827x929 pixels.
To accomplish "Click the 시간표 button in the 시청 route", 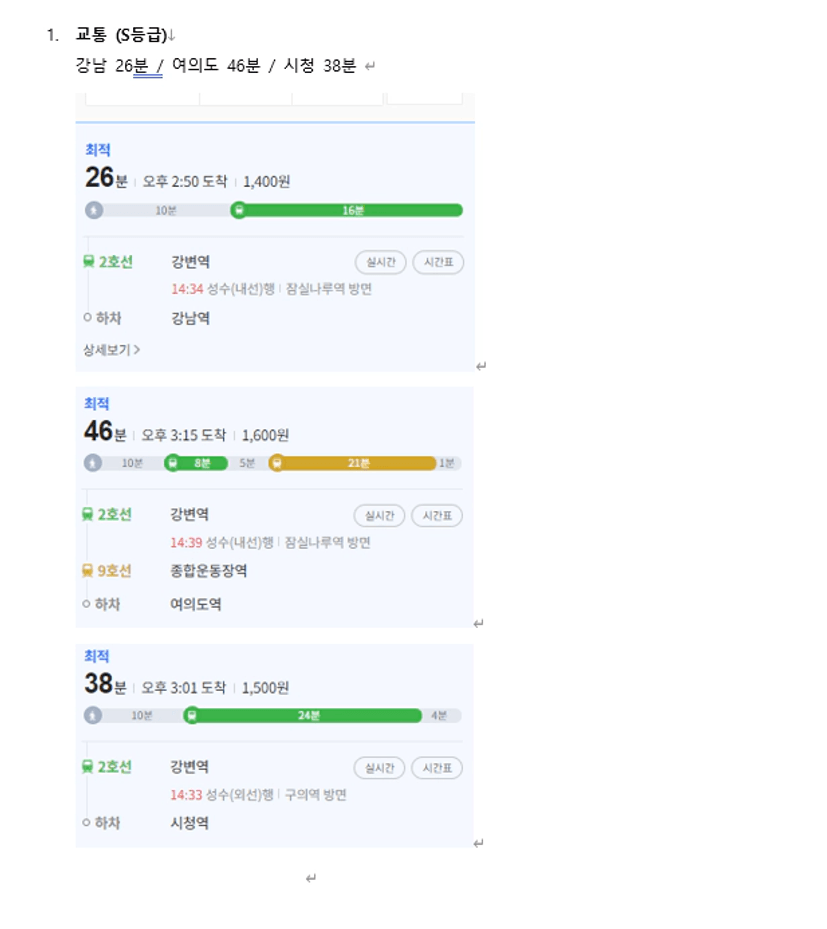I will click(x=437, y=768).
